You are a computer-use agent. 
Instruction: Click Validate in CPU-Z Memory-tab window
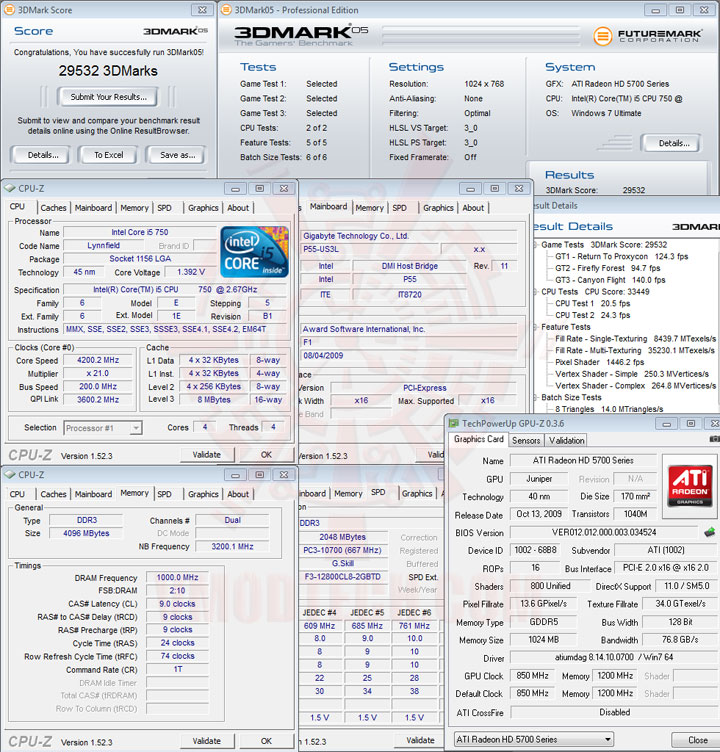click(x=207, y=741)
